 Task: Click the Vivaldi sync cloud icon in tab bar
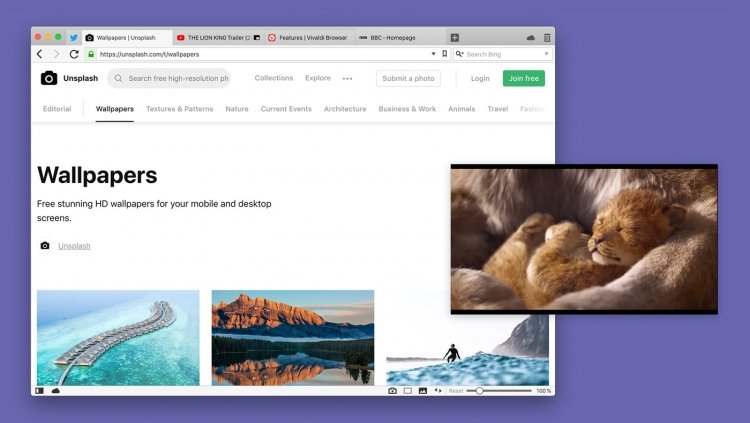[x=530, y=38]
